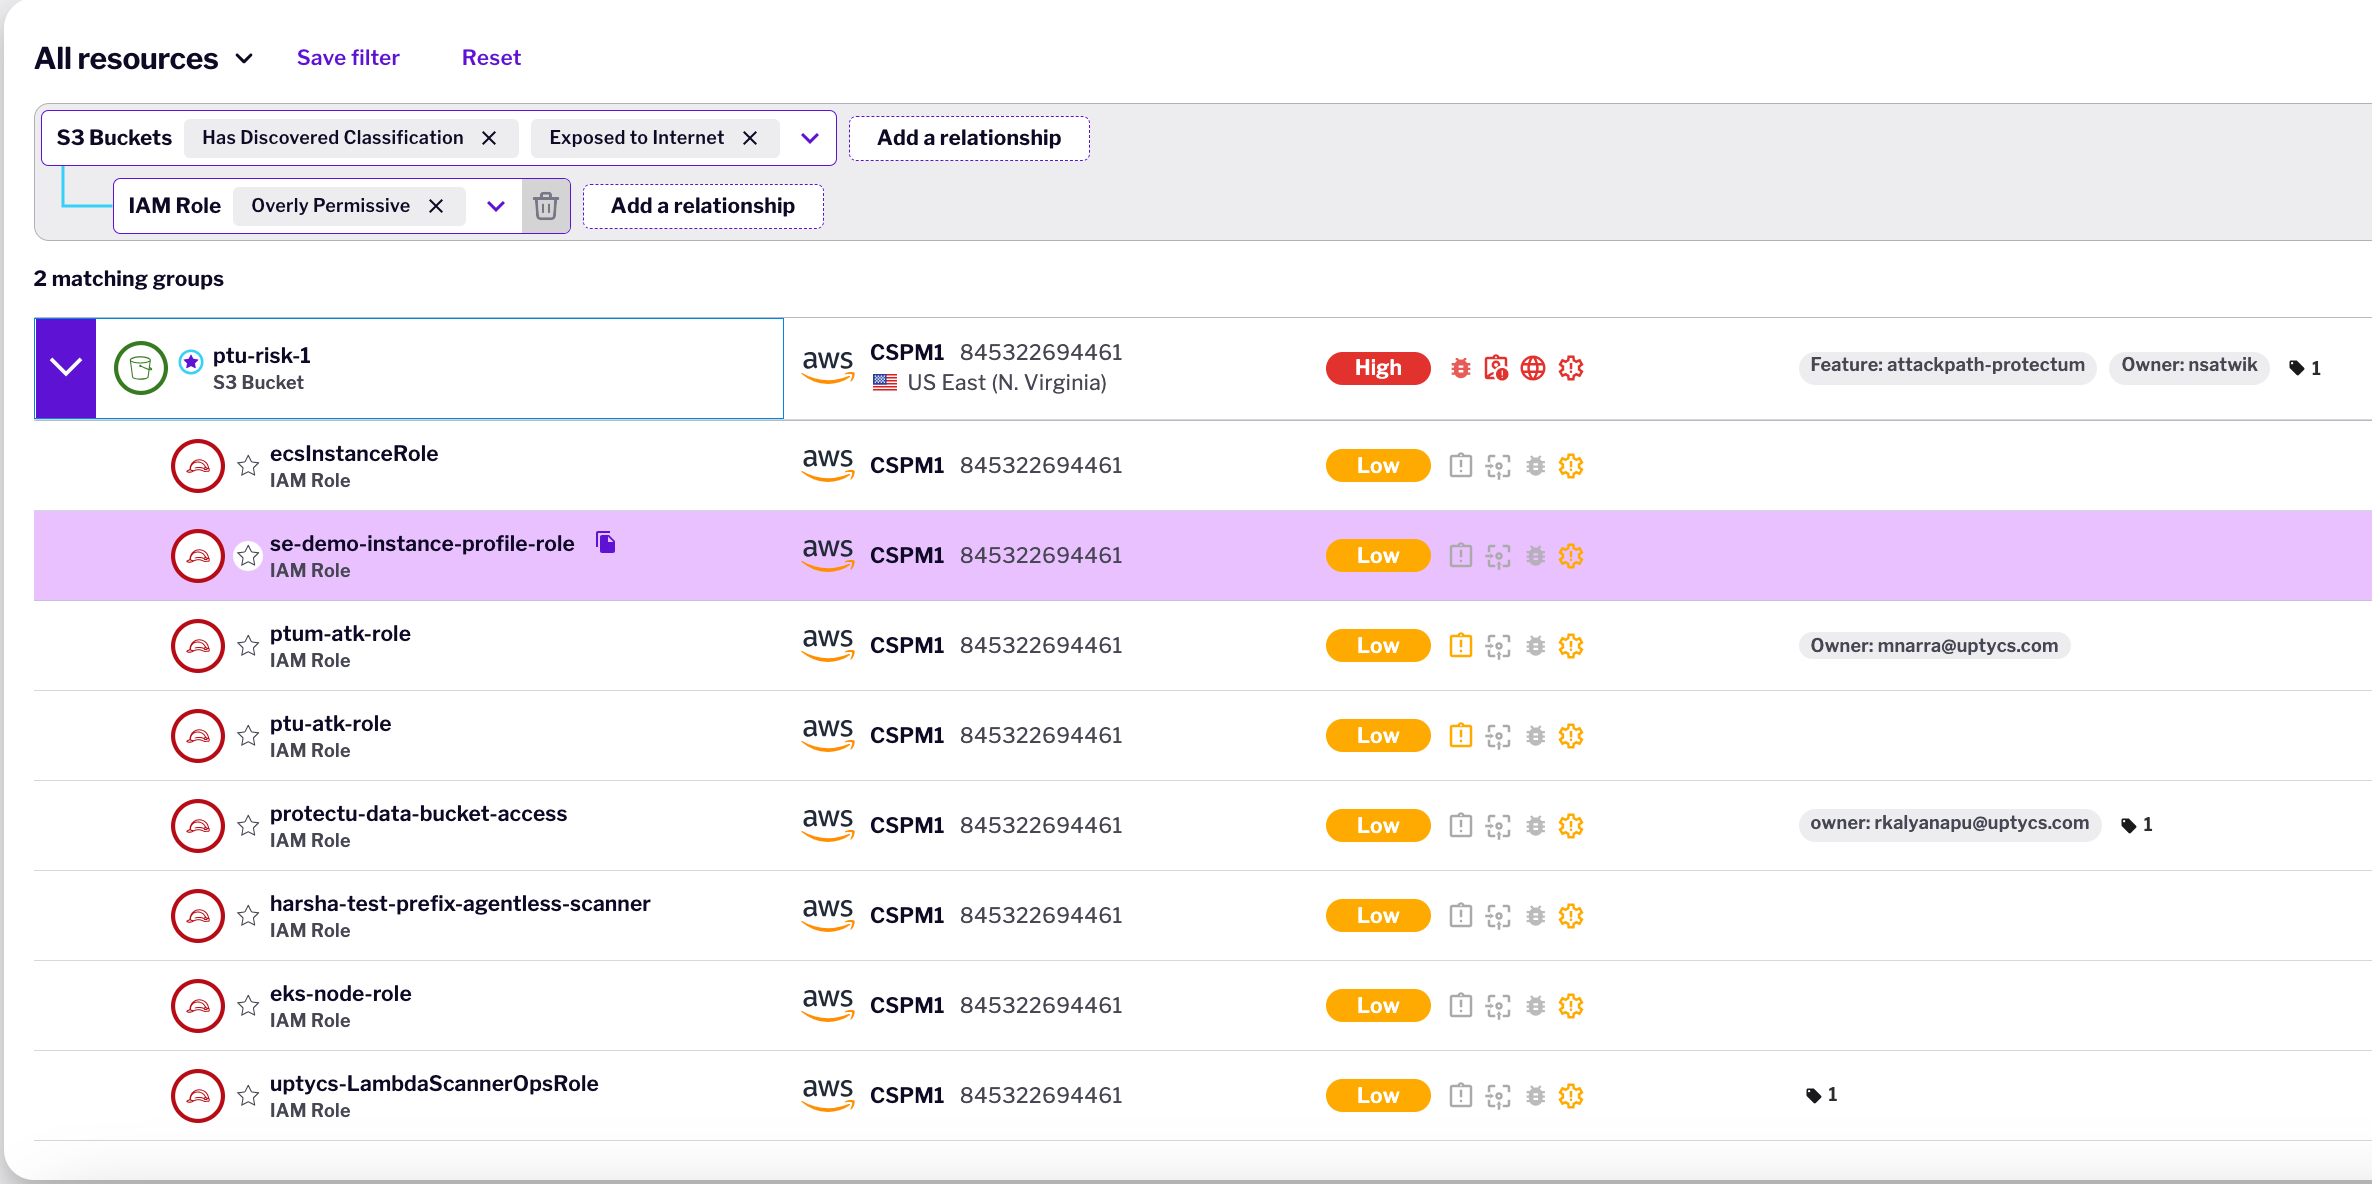Click the tag icon next to uptycs-LambdaScannerOpsRole
The image size is (2372, 1184).
click(1812, 1094)
